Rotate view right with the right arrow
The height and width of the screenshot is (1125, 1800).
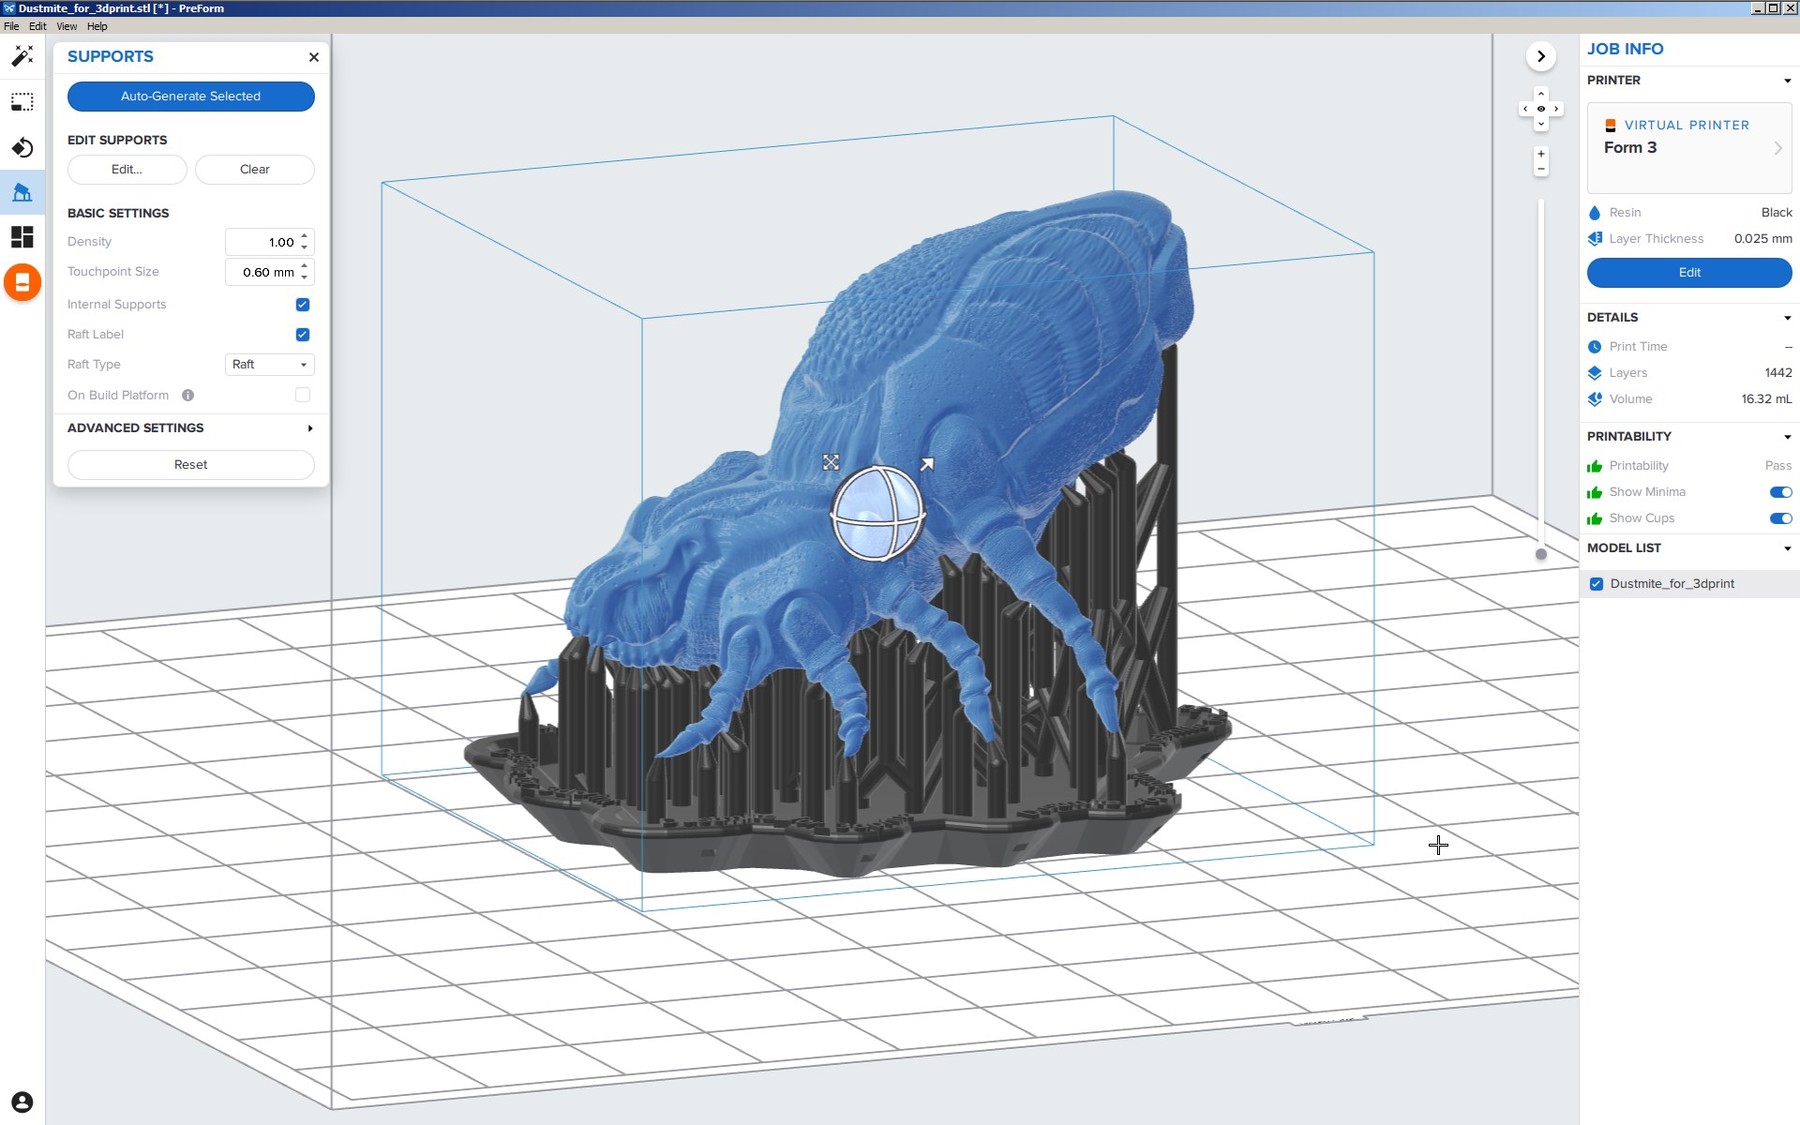1557,109
